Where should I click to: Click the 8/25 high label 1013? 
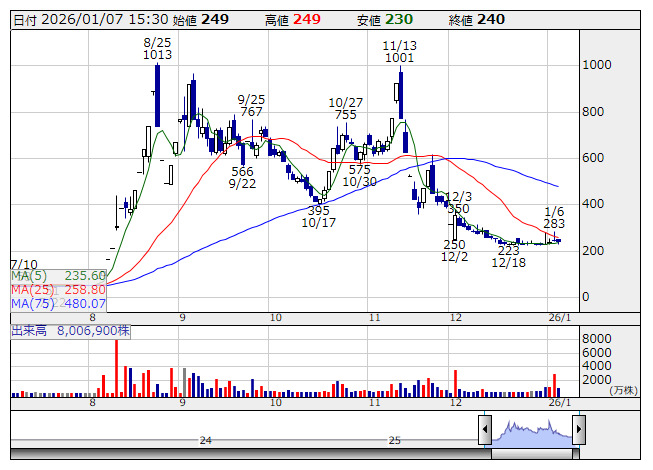pos(157,55)
